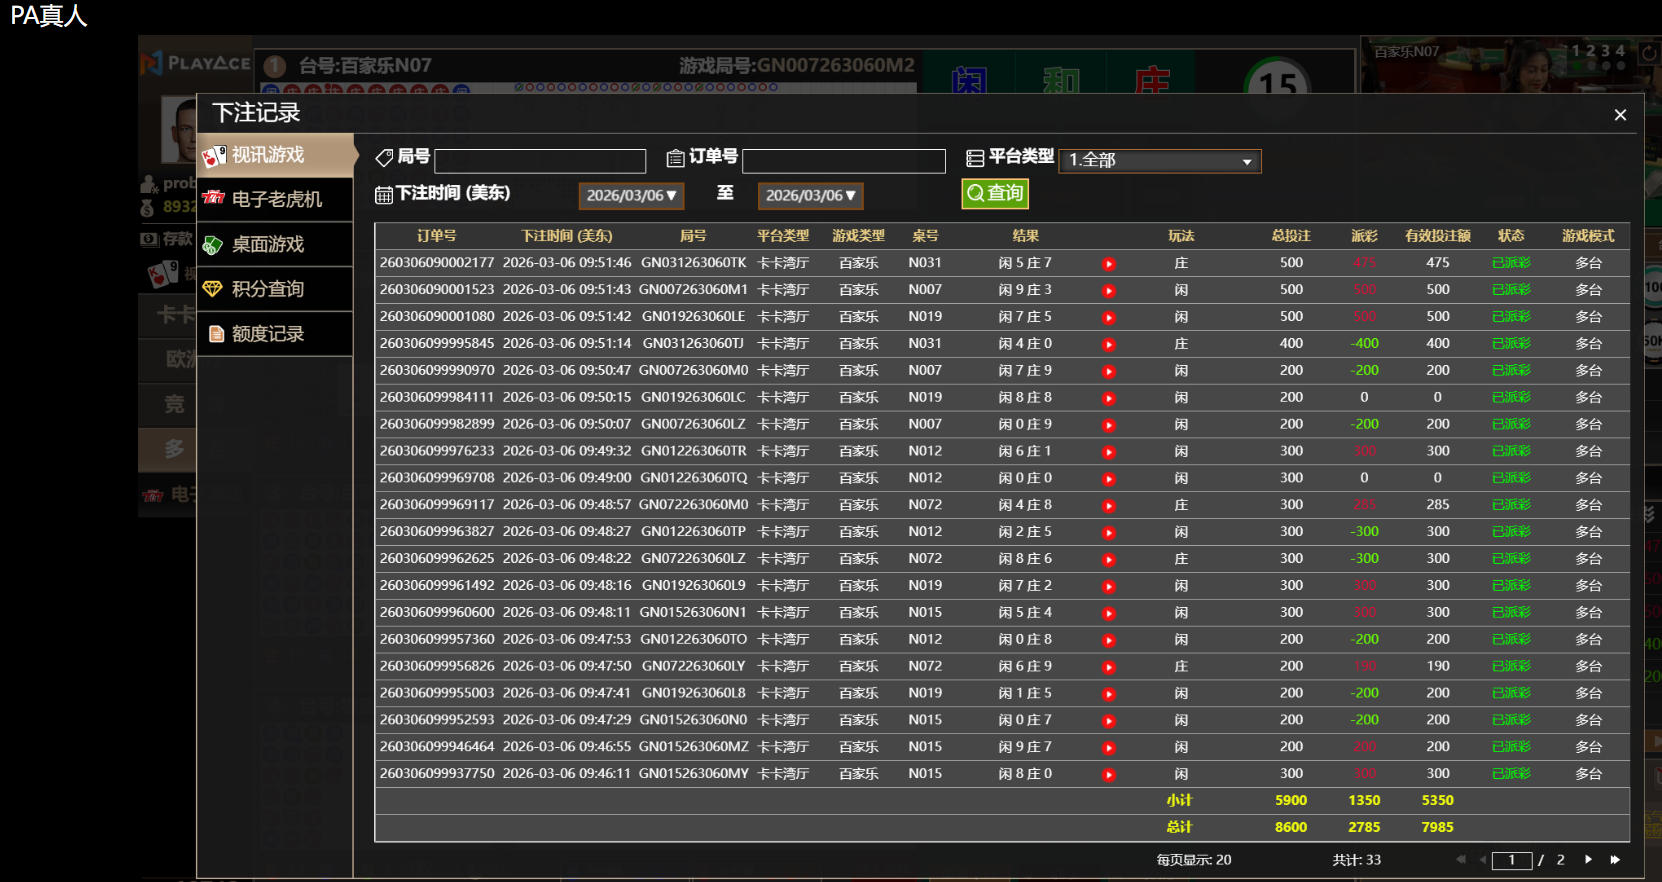Jump to the last page arrow
Viewport: 1662px width, 882px height.
coord(1615,860)
